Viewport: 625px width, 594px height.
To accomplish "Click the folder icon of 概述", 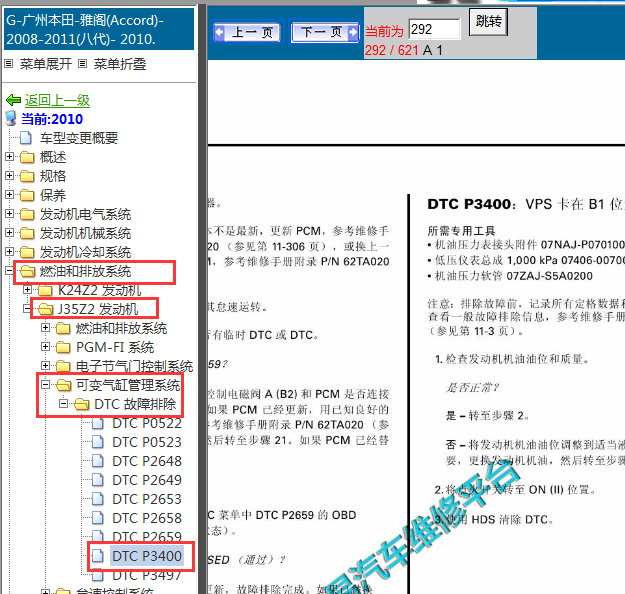I will coord(27,157).
